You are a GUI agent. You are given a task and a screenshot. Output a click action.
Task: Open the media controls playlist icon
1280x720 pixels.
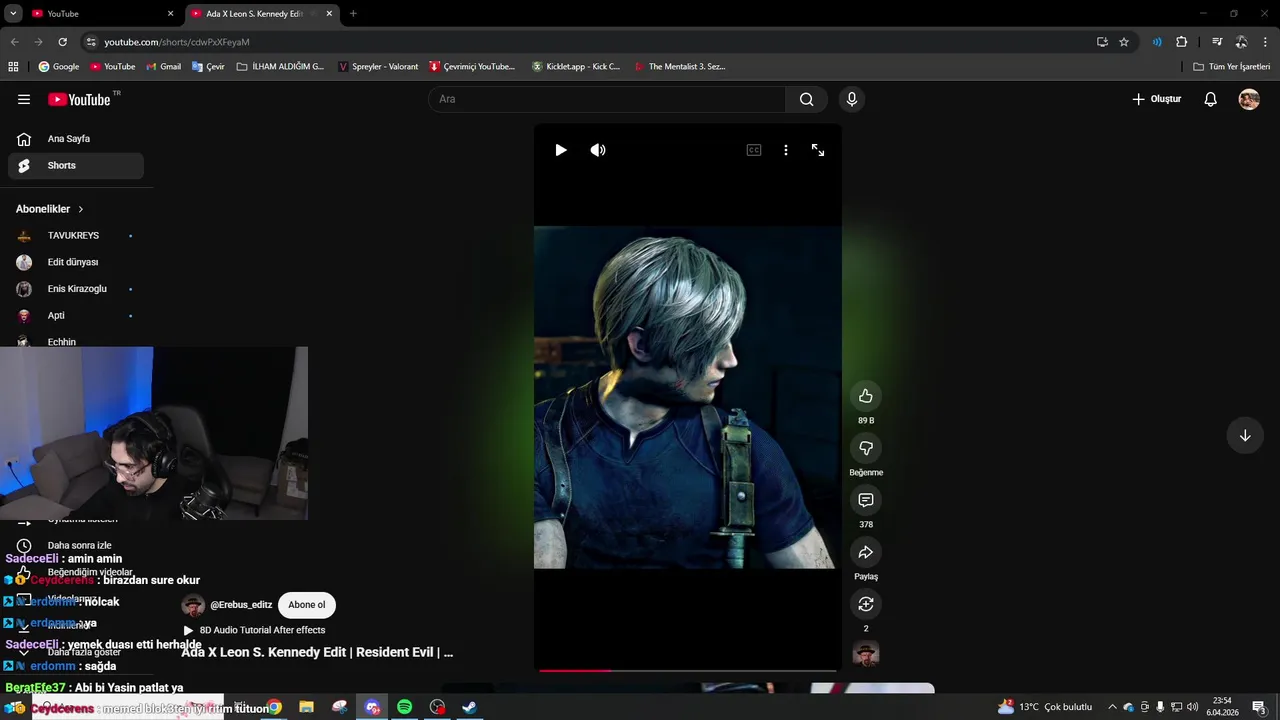point(1217,42)
